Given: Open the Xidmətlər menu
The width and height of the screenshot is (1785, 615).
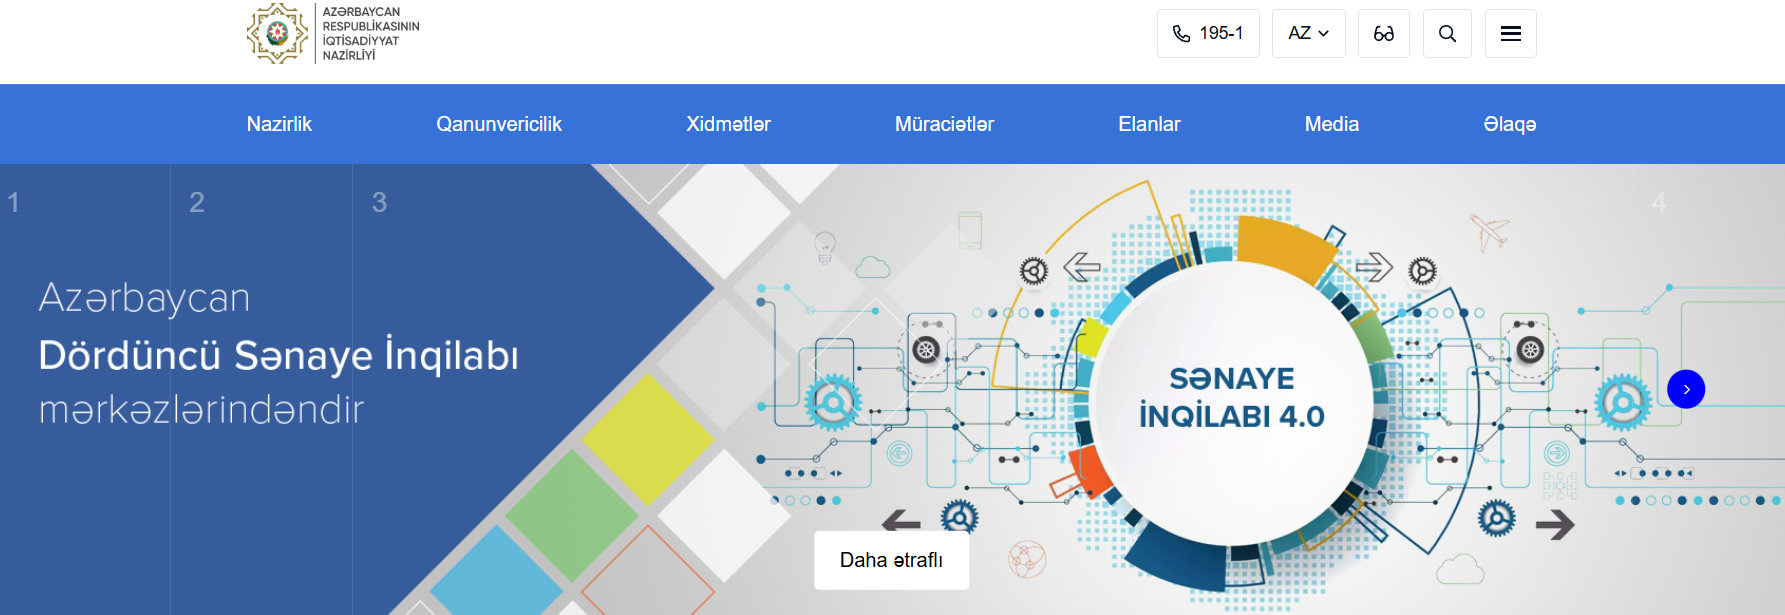Looking at the screenshot, I should (728, 124).
